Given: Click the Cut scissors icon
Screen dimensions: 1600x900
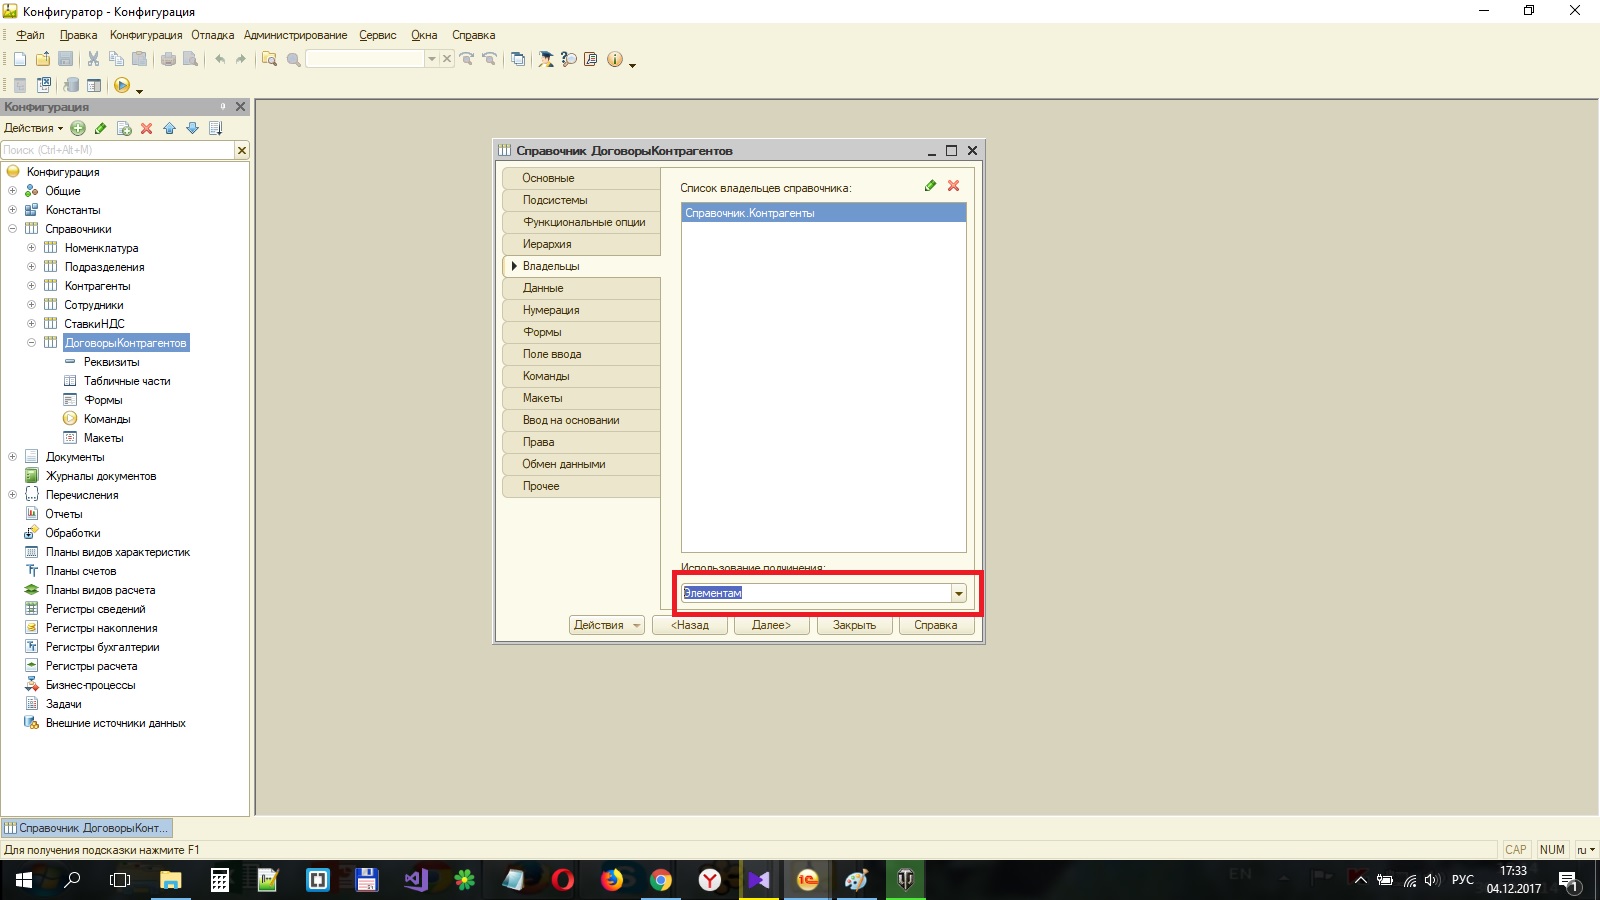Looking at the screenshot, I should coord(93,59).
